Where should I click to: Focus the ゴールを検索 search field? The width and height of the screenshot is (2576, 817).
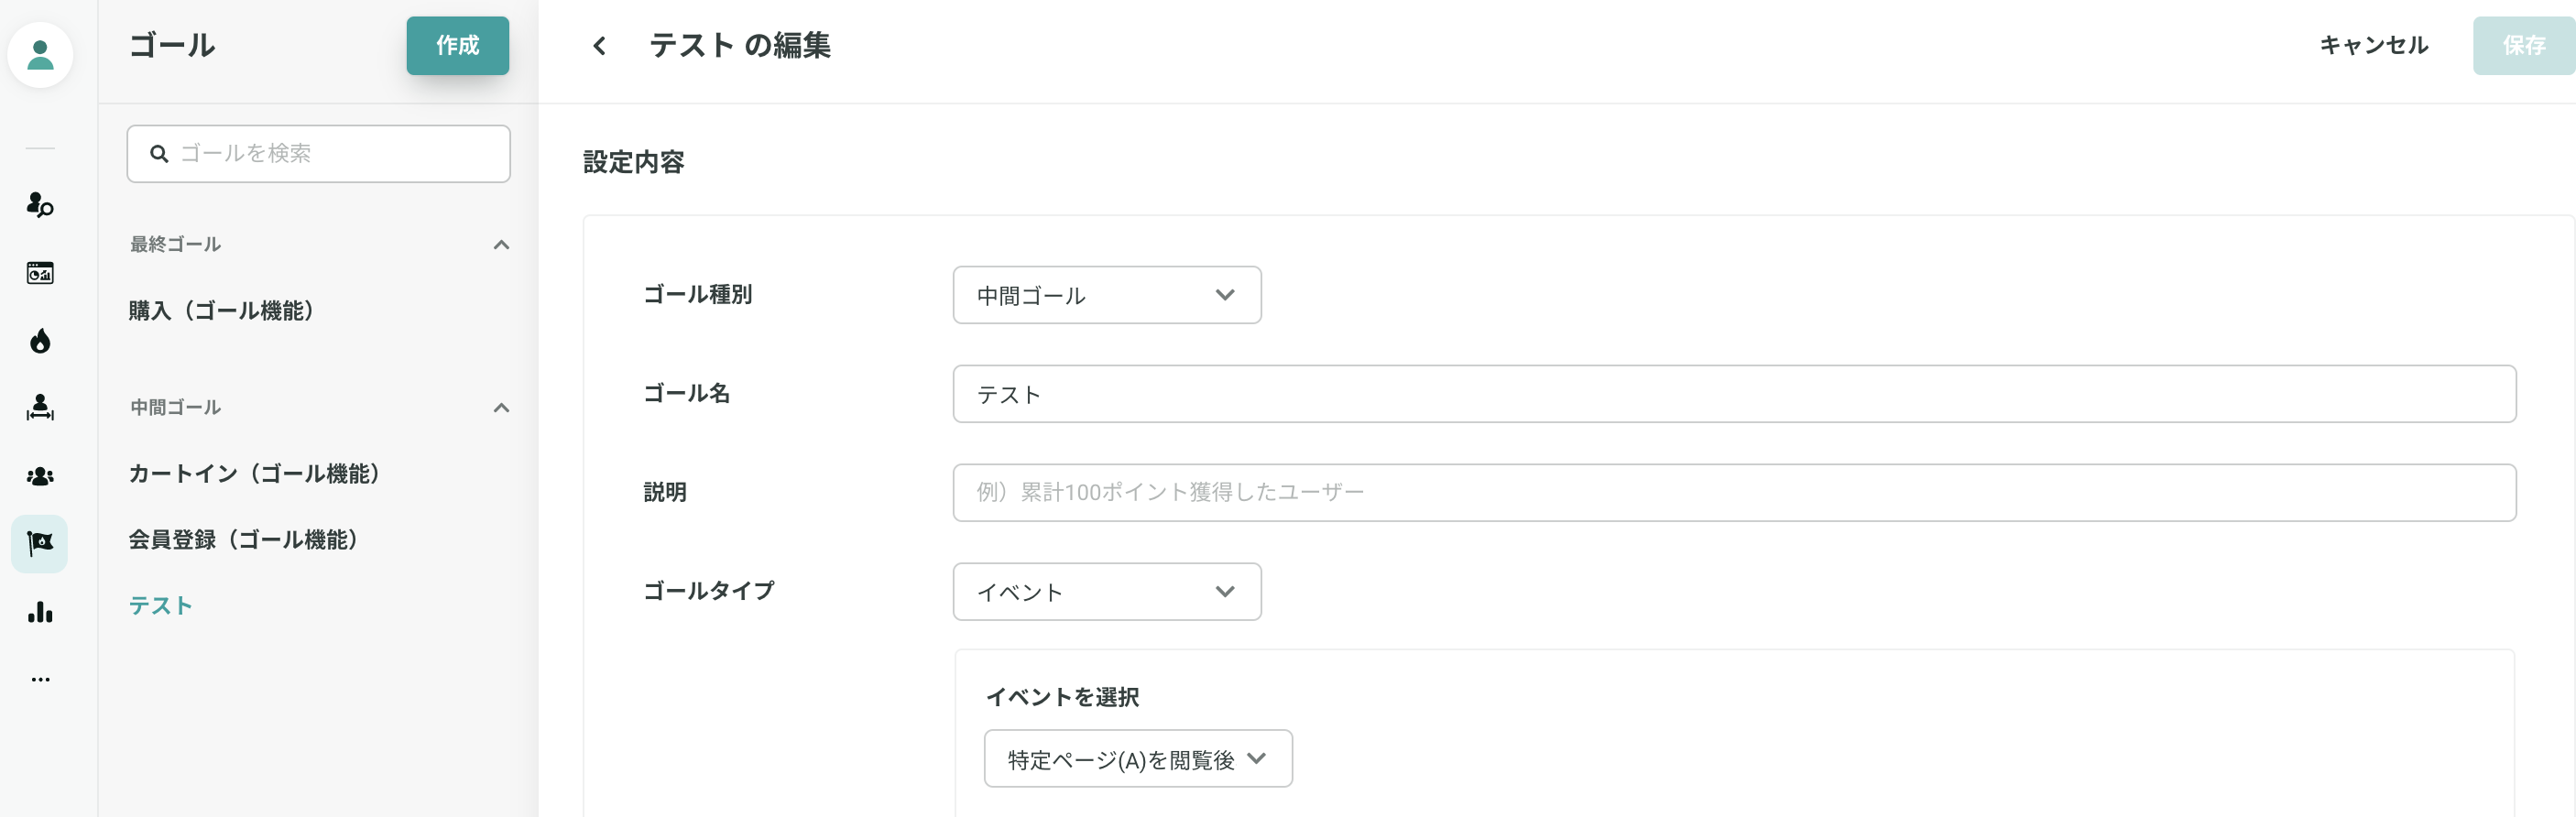click(x=318, y=154)
